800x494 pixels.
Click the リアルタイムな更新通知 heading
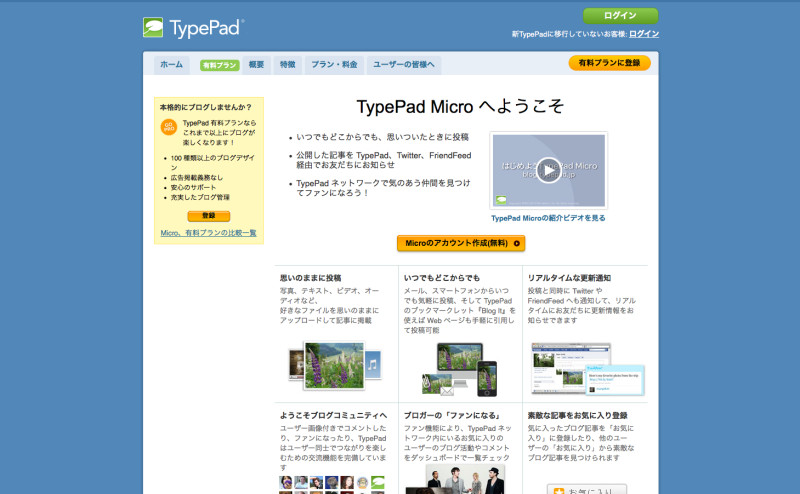(x=569, y=278)
